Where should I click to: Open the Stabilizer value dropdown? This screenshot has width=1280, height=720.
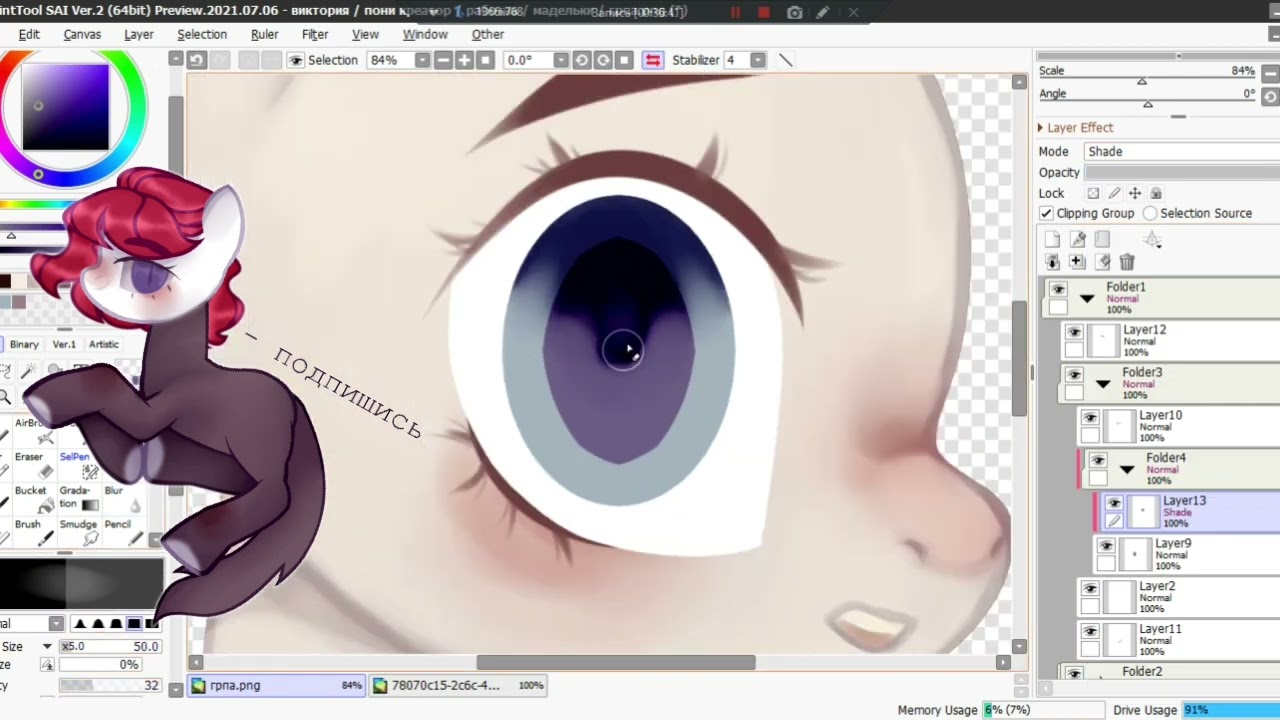758,60
